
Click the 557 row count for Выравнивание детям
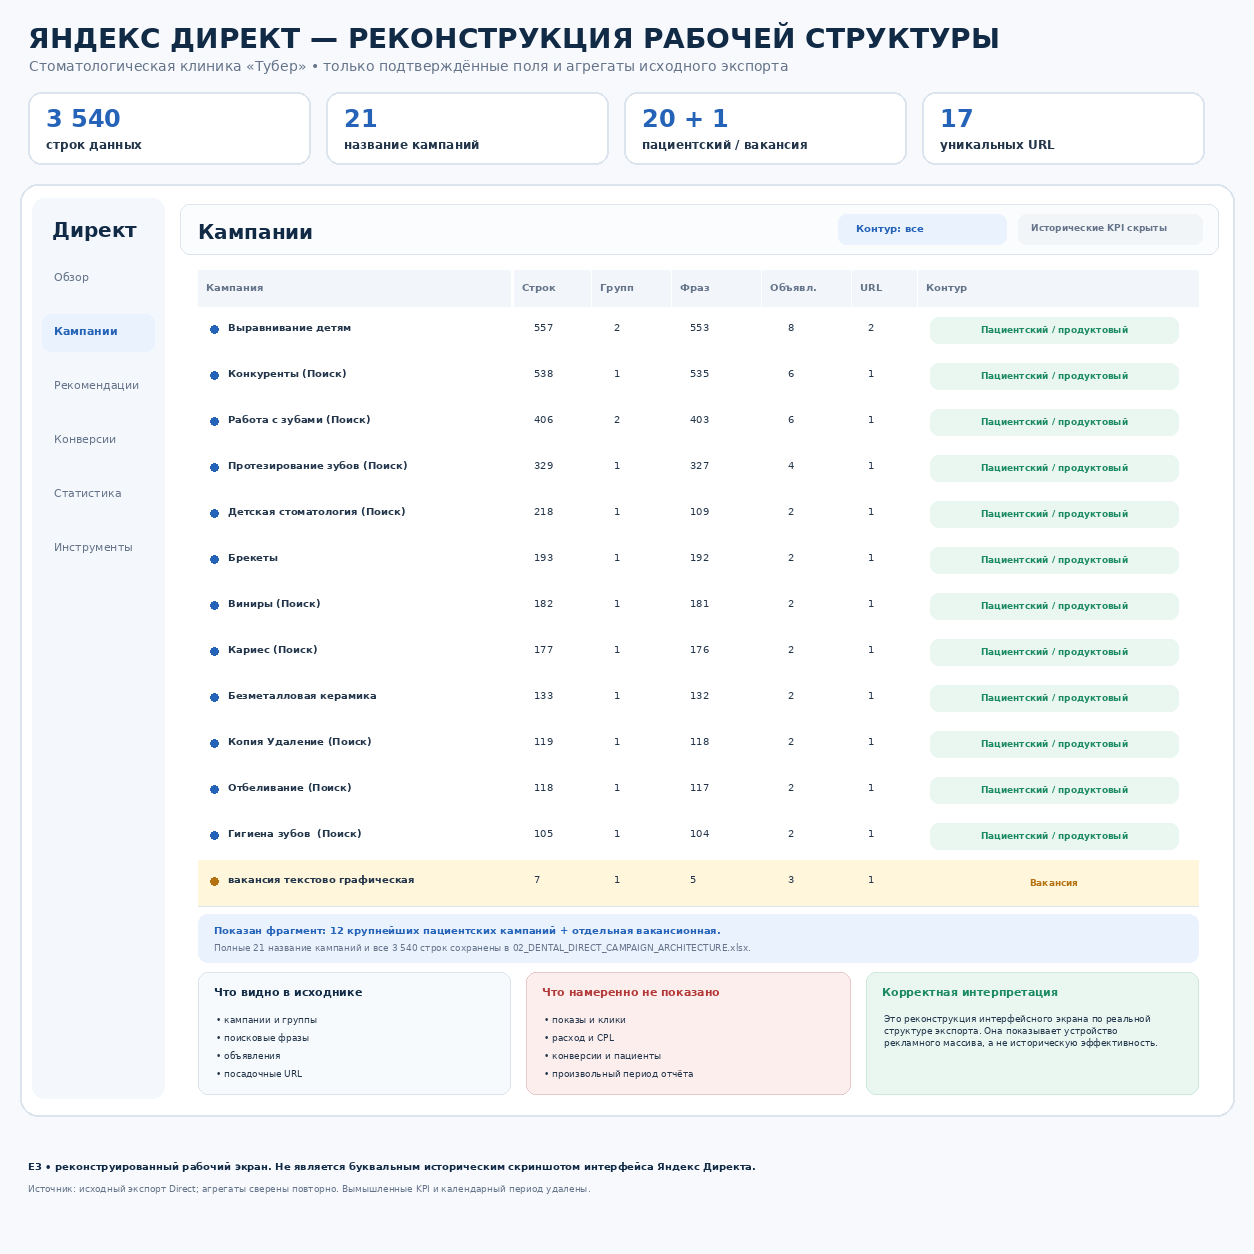543,328
